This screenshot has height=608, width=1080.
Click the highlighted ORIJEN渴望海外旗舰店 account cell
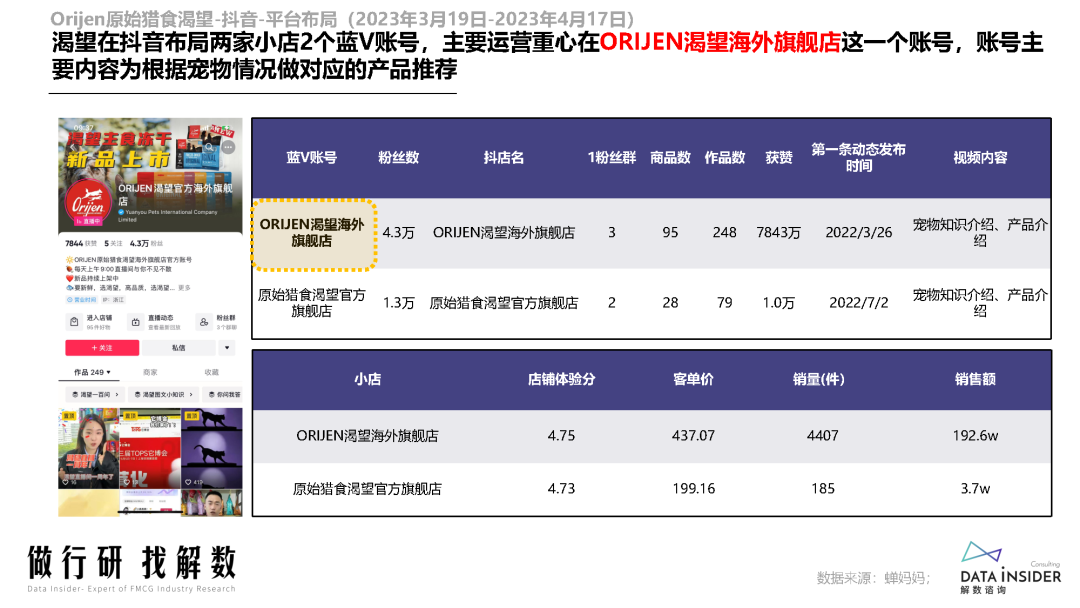pyautogui.click(x=312, y=233)
